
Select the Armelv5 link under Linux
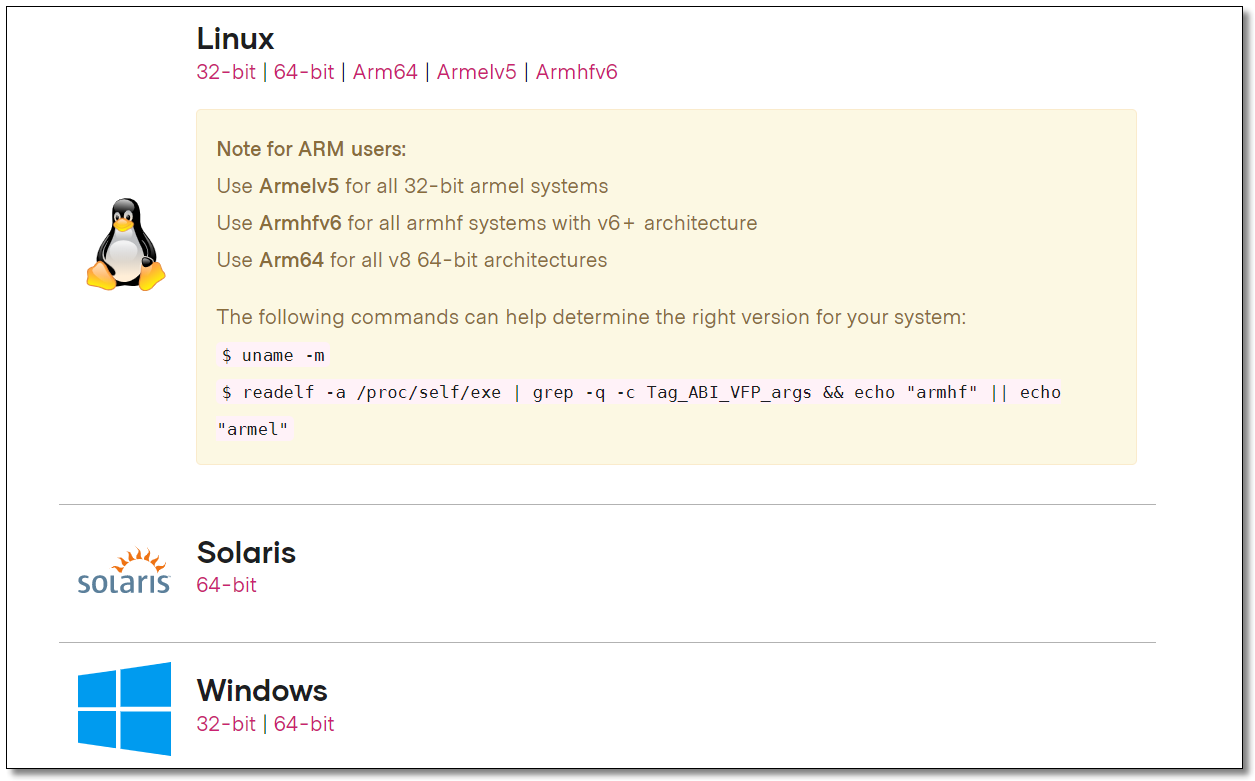(476, 72)
